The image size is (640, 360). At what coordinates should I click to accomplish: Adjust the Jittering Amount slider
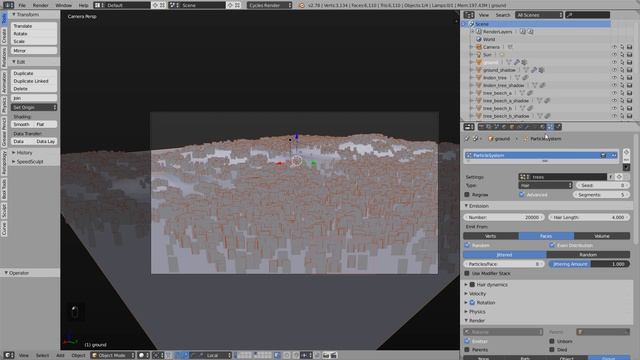[589, 264]
